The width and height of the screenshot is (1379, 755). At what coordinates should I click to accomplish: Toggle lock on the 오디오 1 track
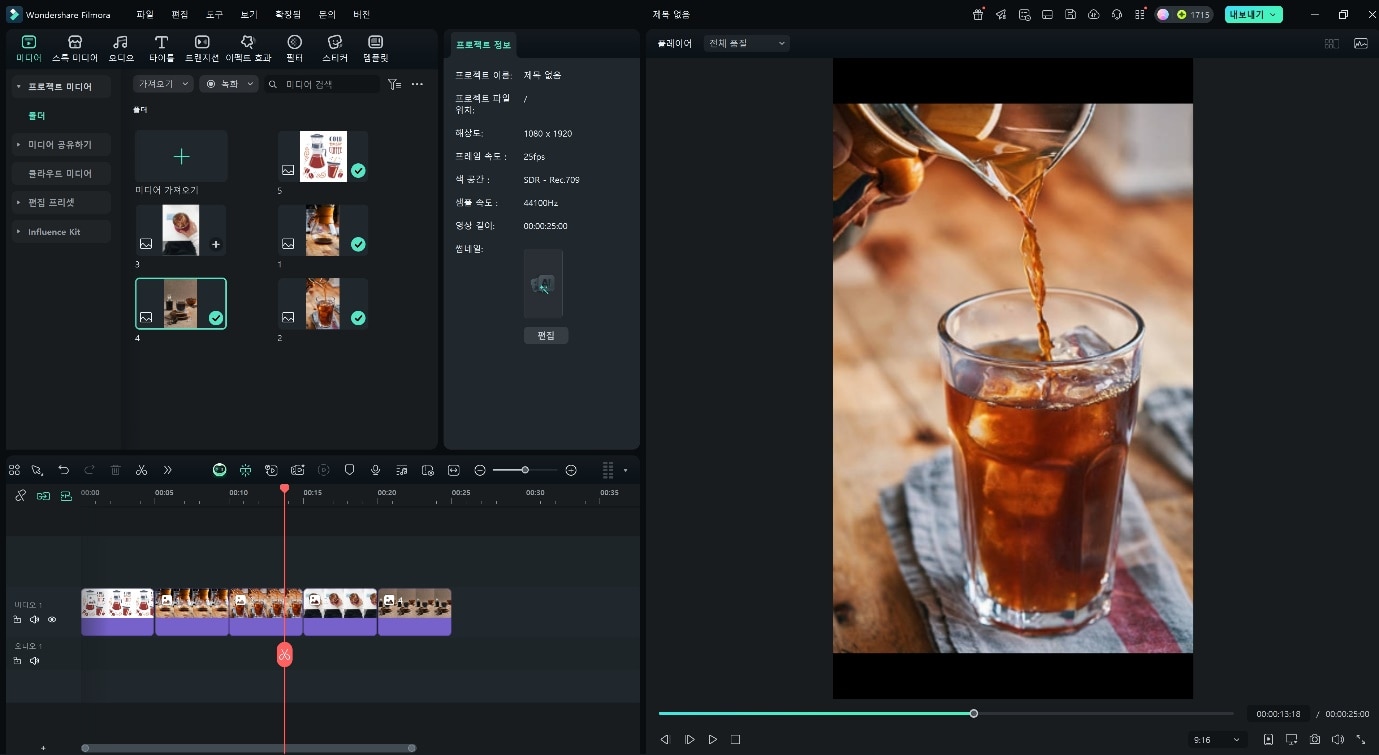(x=18, y=661)
